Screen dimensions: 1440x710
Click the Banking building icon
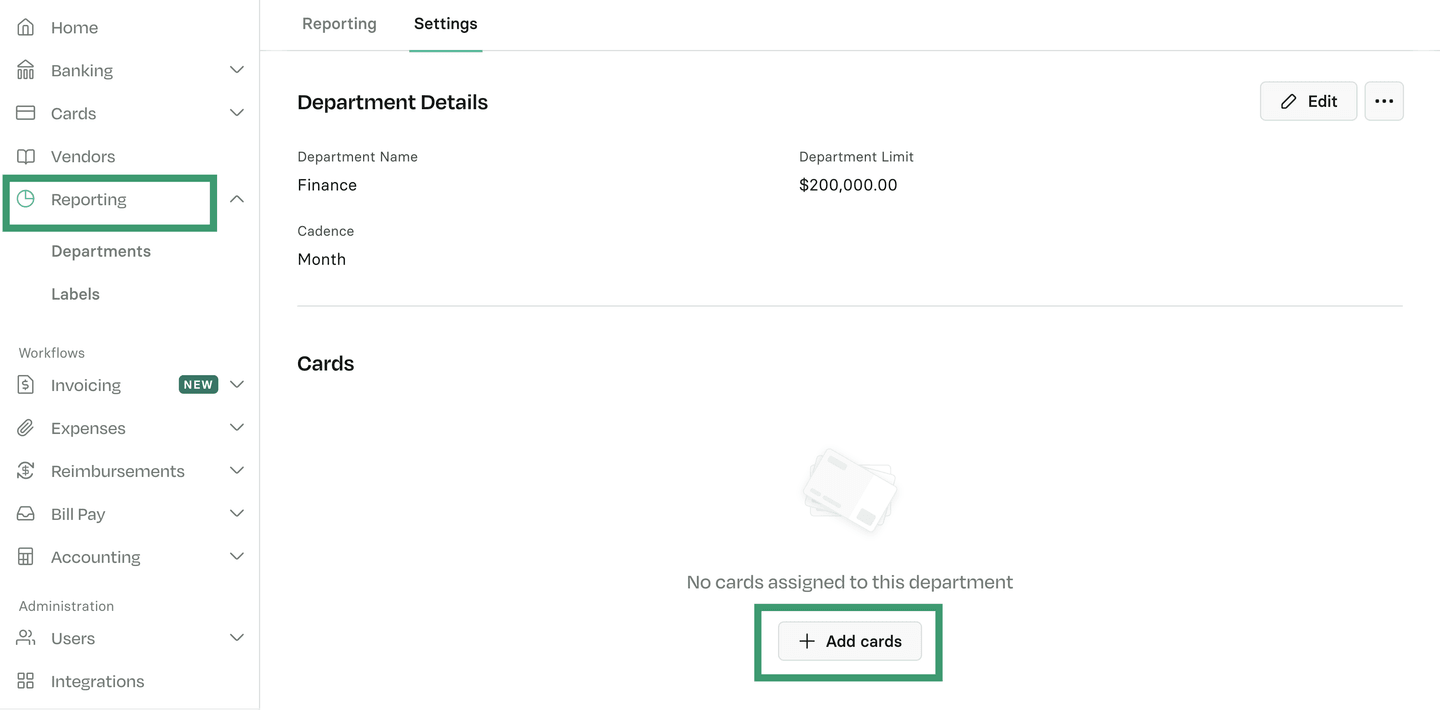[26, 70]
